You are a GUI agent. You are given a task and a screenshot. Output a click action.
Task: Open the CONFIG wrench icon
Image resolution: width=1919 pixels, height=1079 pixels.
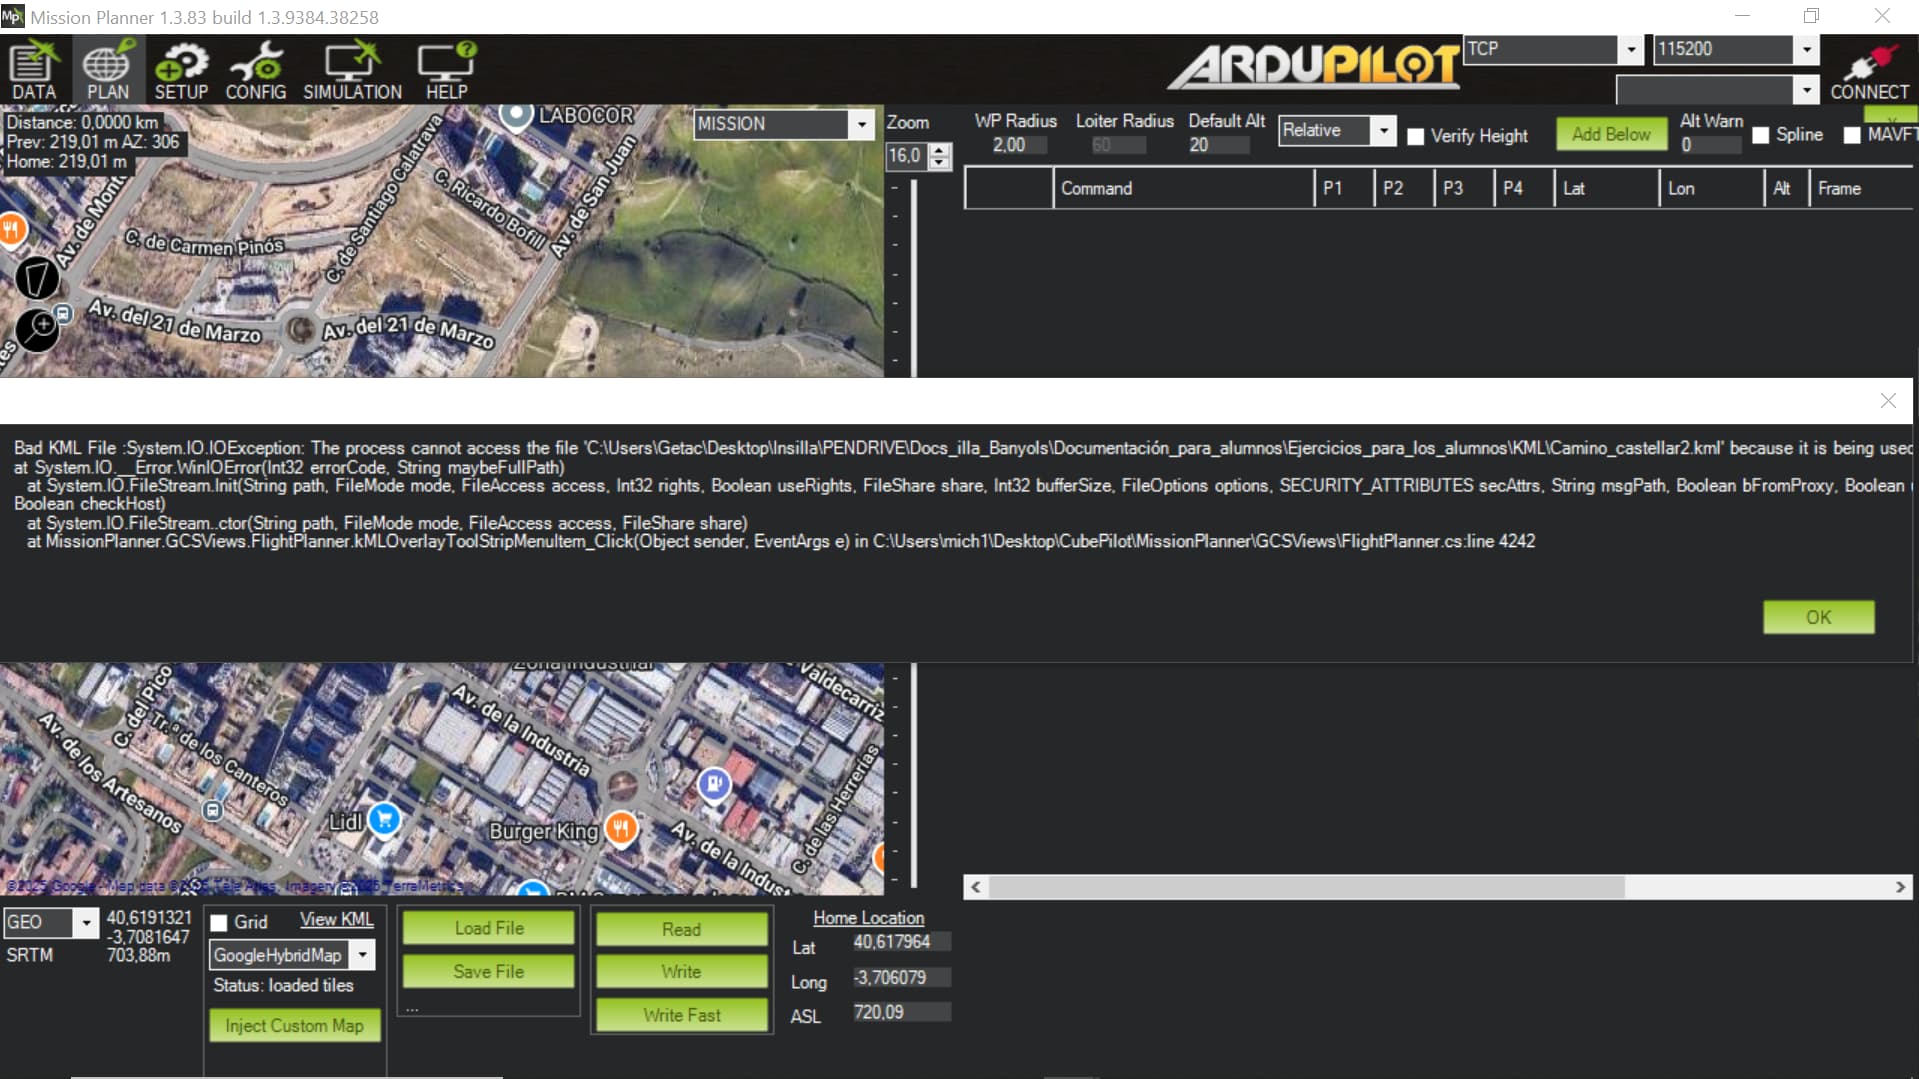point(256,70)
